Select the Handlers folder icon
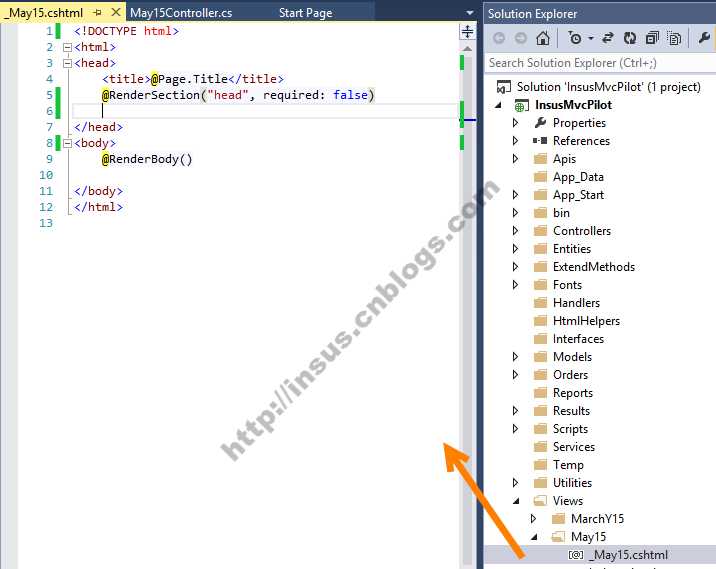This screenshot has height=569, width=716. [541, 303]
